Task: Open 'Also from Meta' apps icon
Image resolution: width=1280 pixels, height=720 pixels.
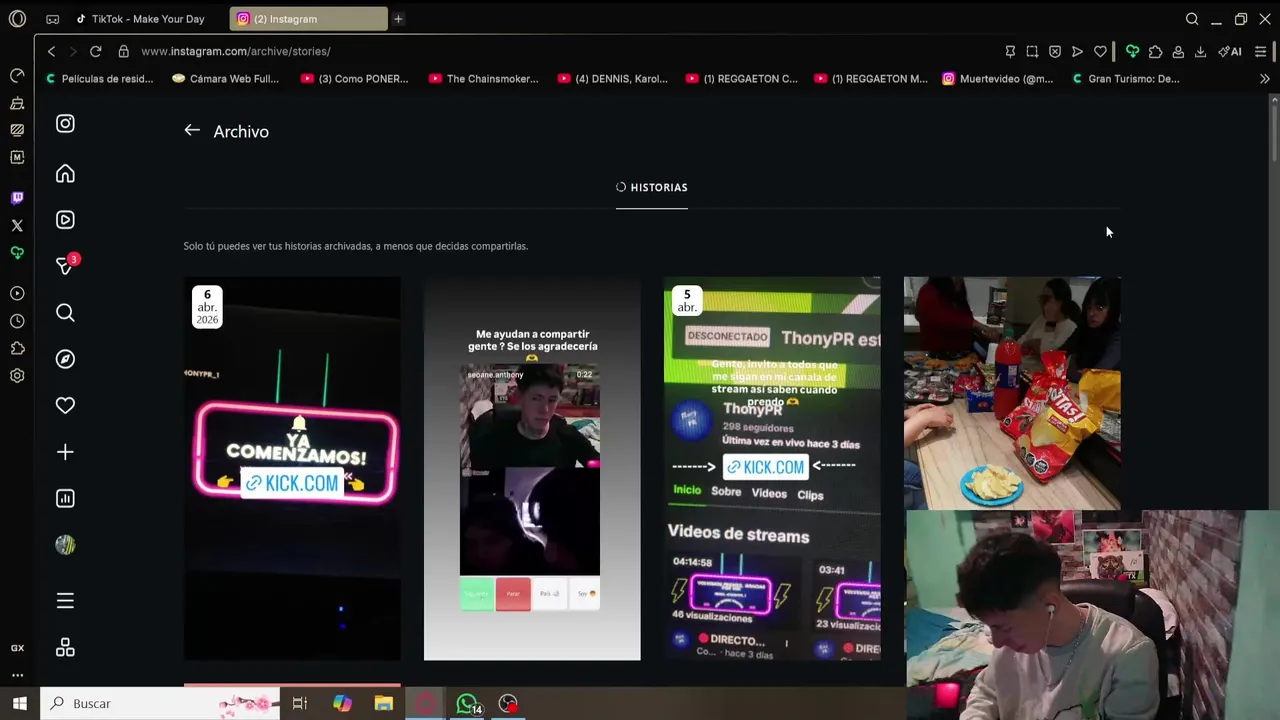Action: coord(65,648)
